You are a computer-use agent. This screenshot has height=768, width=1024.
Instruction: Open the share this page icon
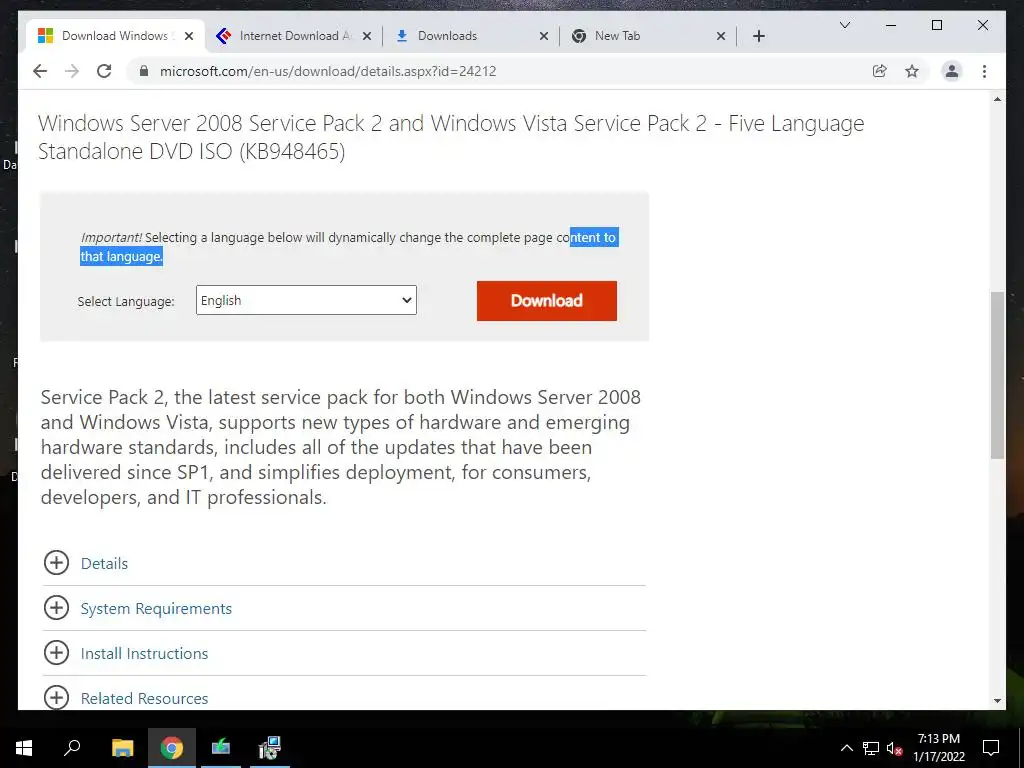[x=880, y=71]
